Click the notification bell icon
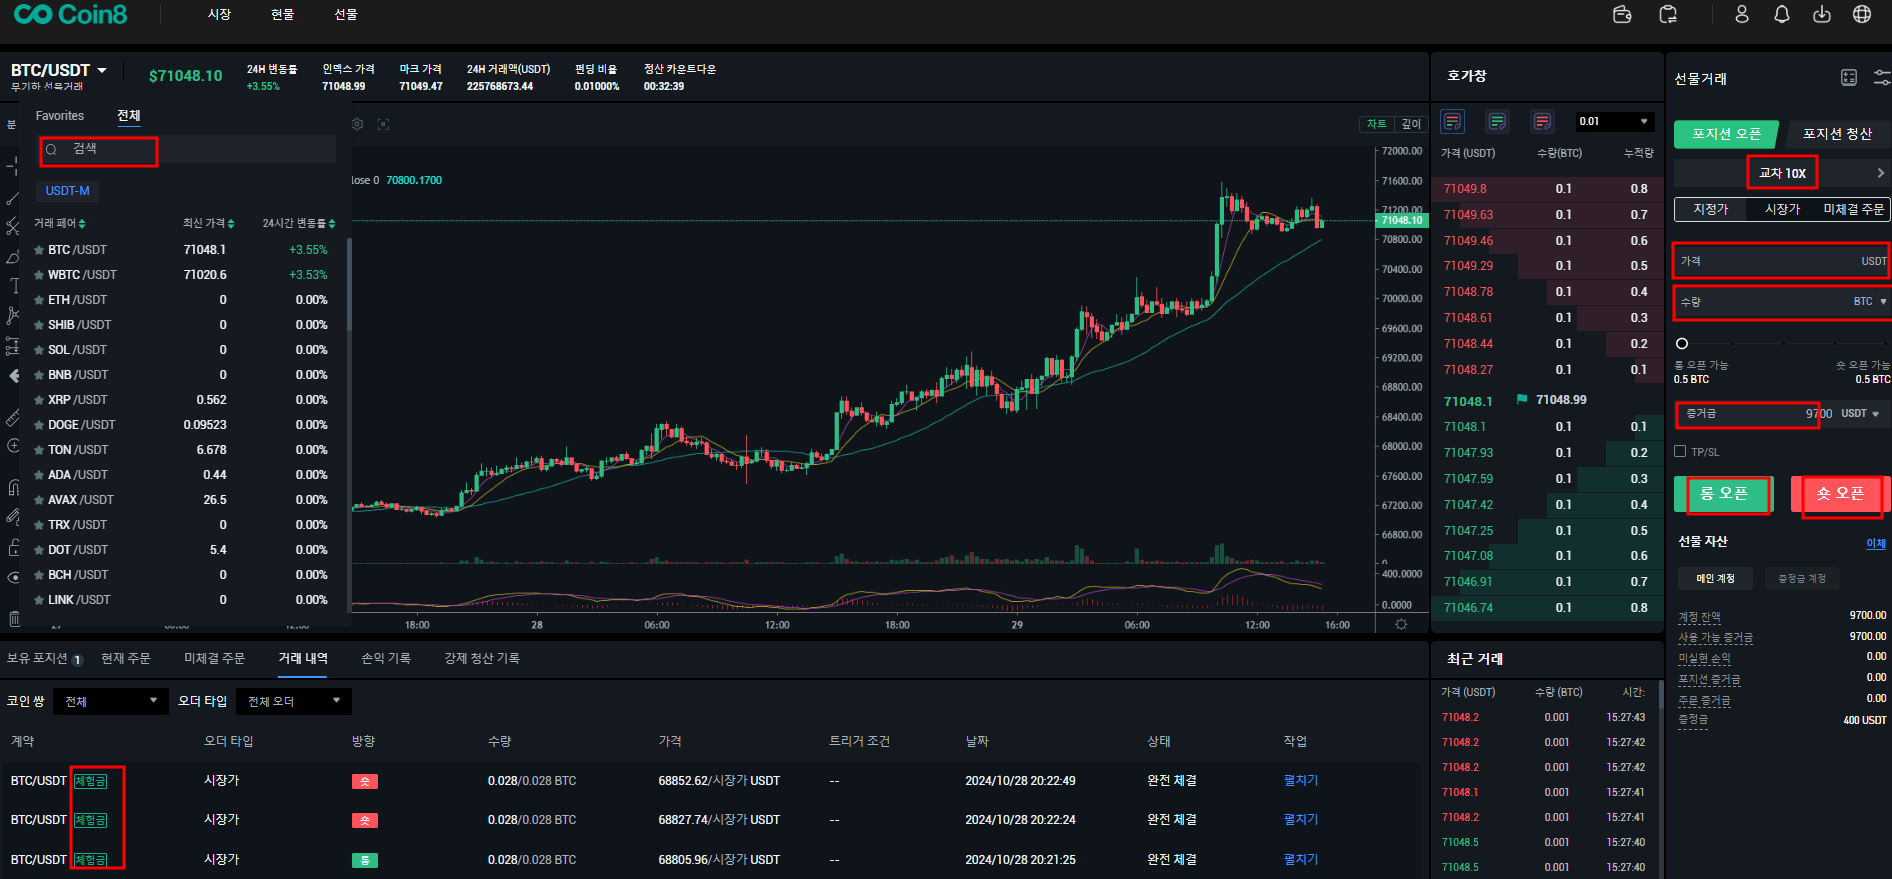 point(1781,14)
